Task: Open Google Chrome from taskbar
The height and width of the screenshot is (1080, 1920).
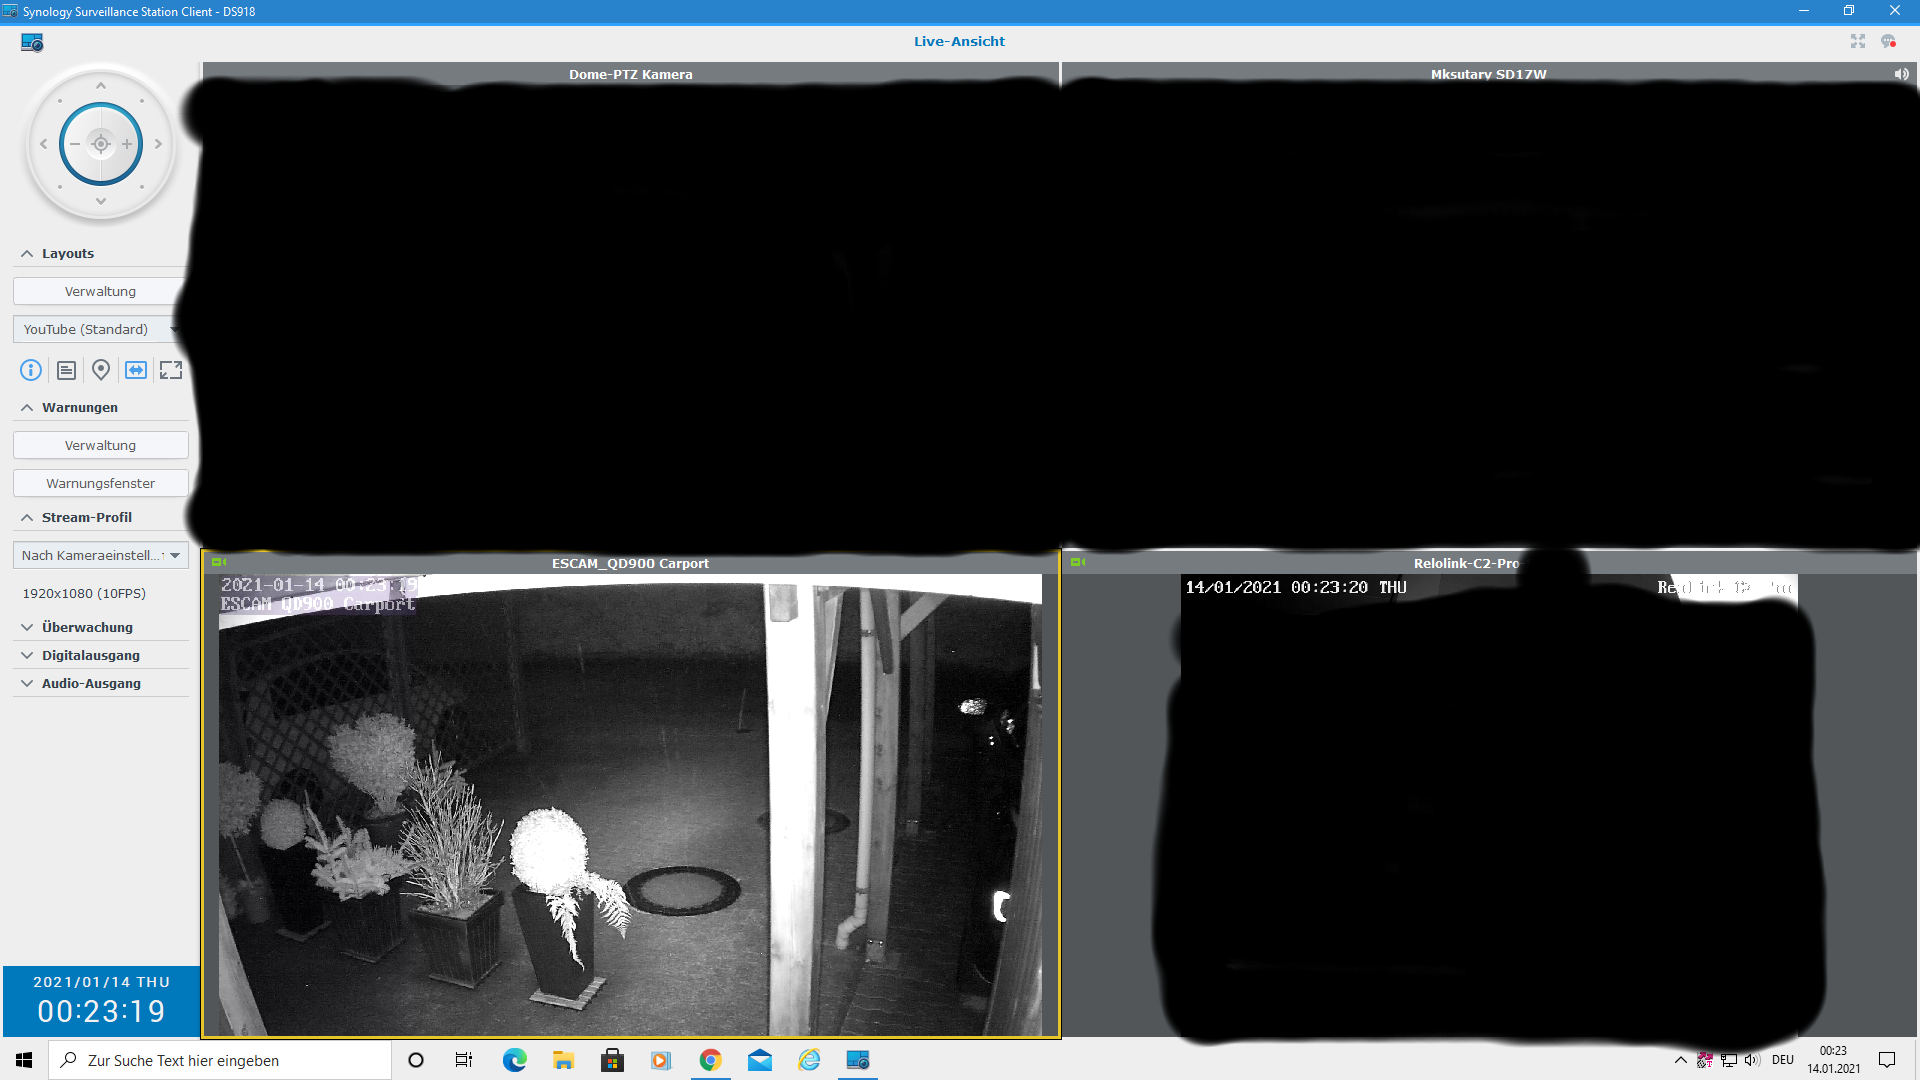Action: point(710,1060)
